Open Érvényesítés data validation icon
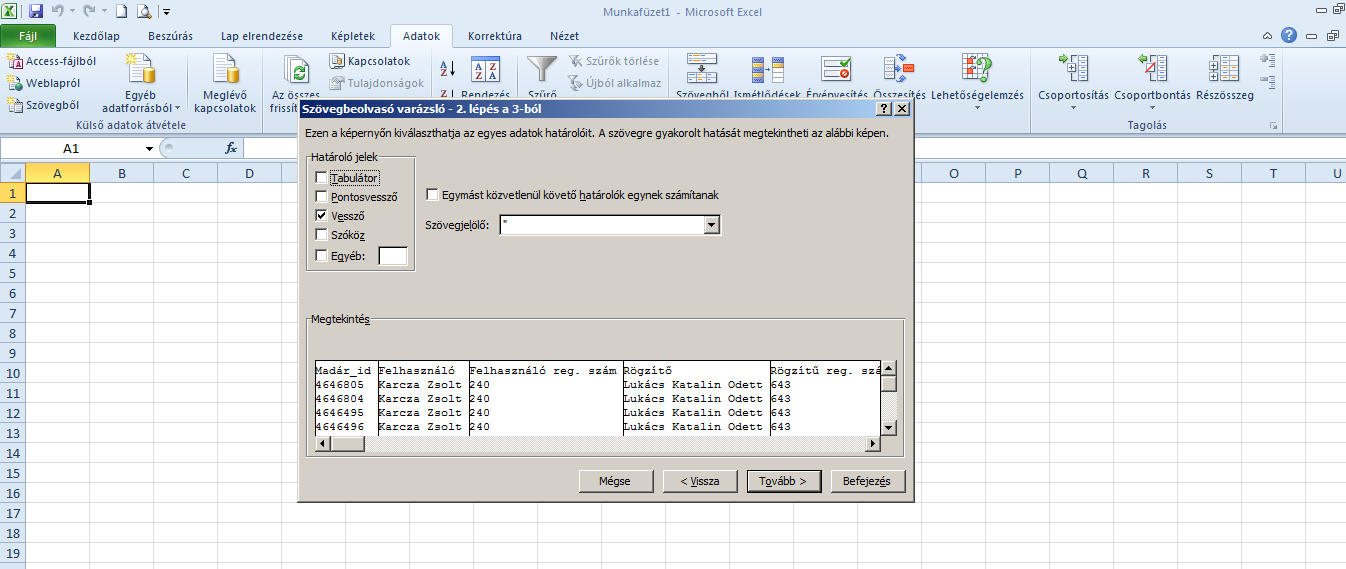 point(836,70)
